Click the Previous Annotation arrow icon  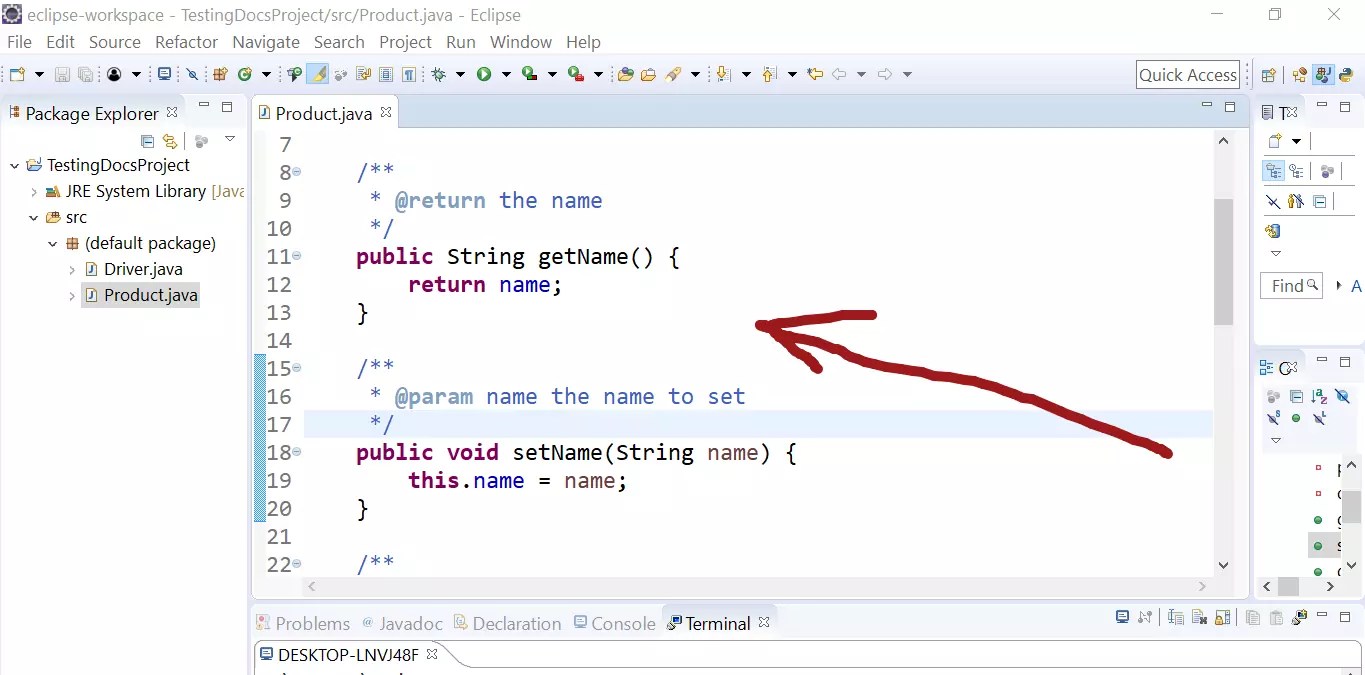point(769,74)
